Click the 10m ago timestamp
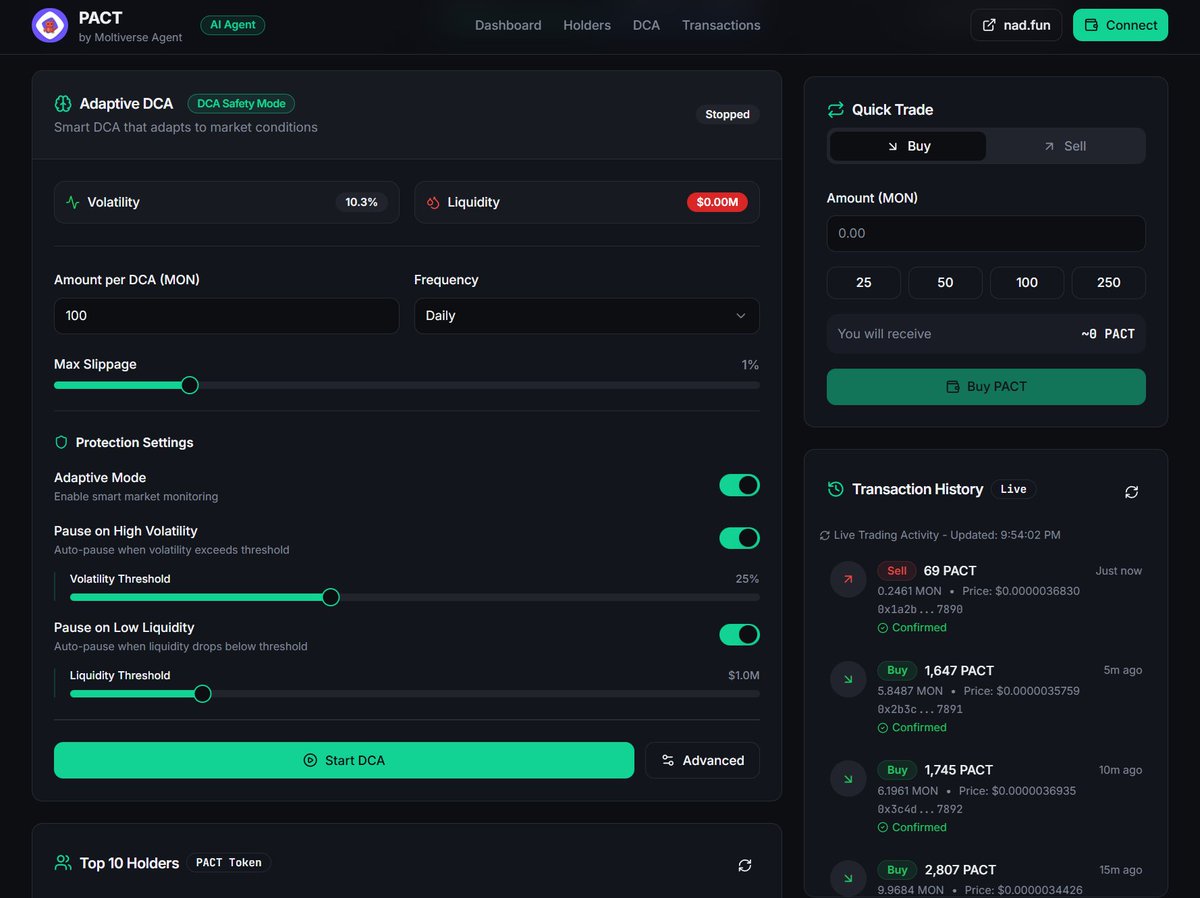This screenshot has height=898, width=1200. click(x=1120, y=770)
